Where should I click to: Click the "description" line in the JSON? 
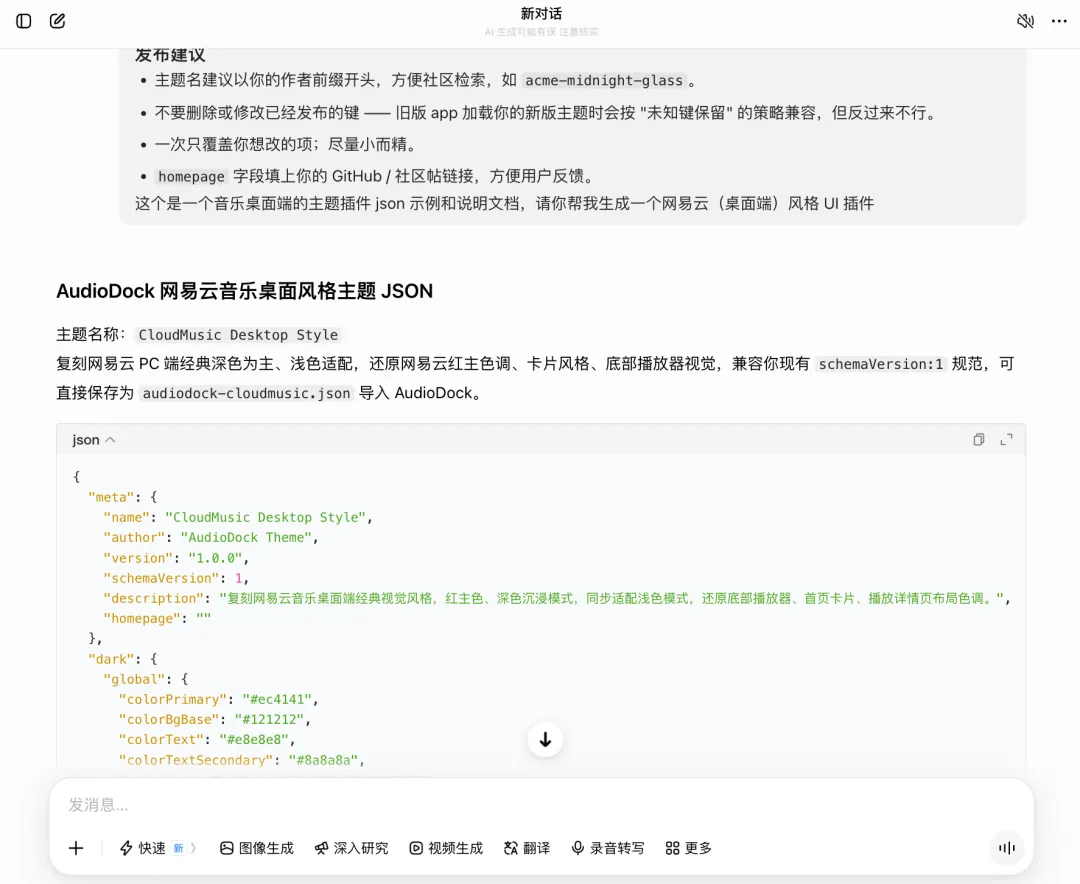[557, 598]
